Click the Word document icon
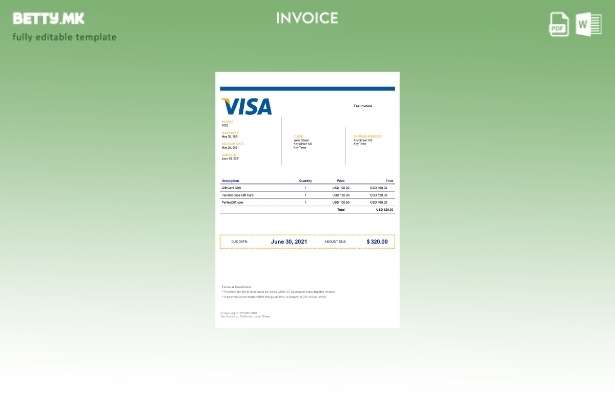Viewport: 615px width, 400px height. tap(588, 24)
